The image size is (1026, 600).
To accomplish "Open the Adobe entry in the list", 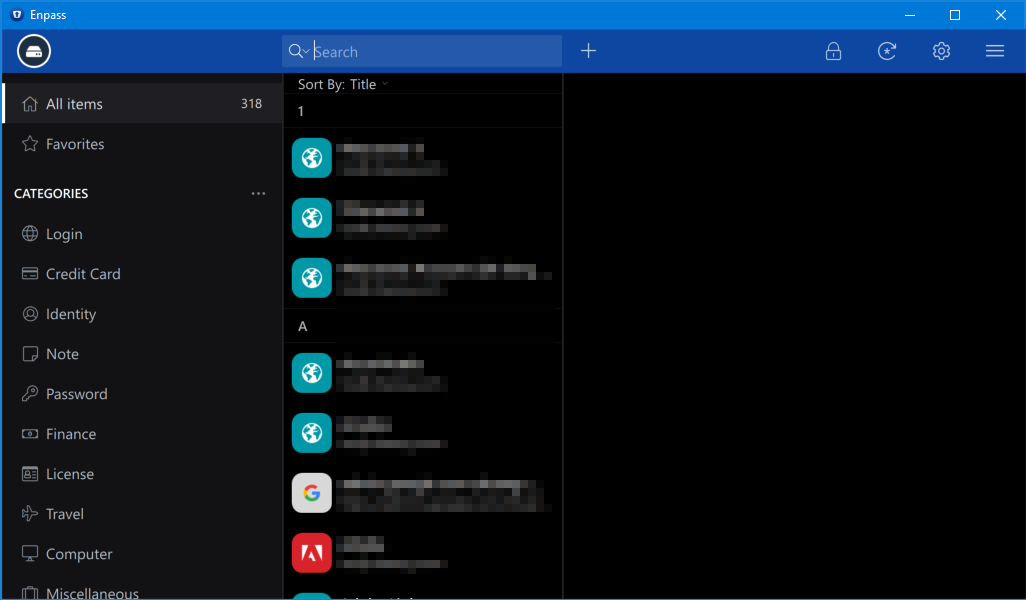I will [x=420, y=552].
